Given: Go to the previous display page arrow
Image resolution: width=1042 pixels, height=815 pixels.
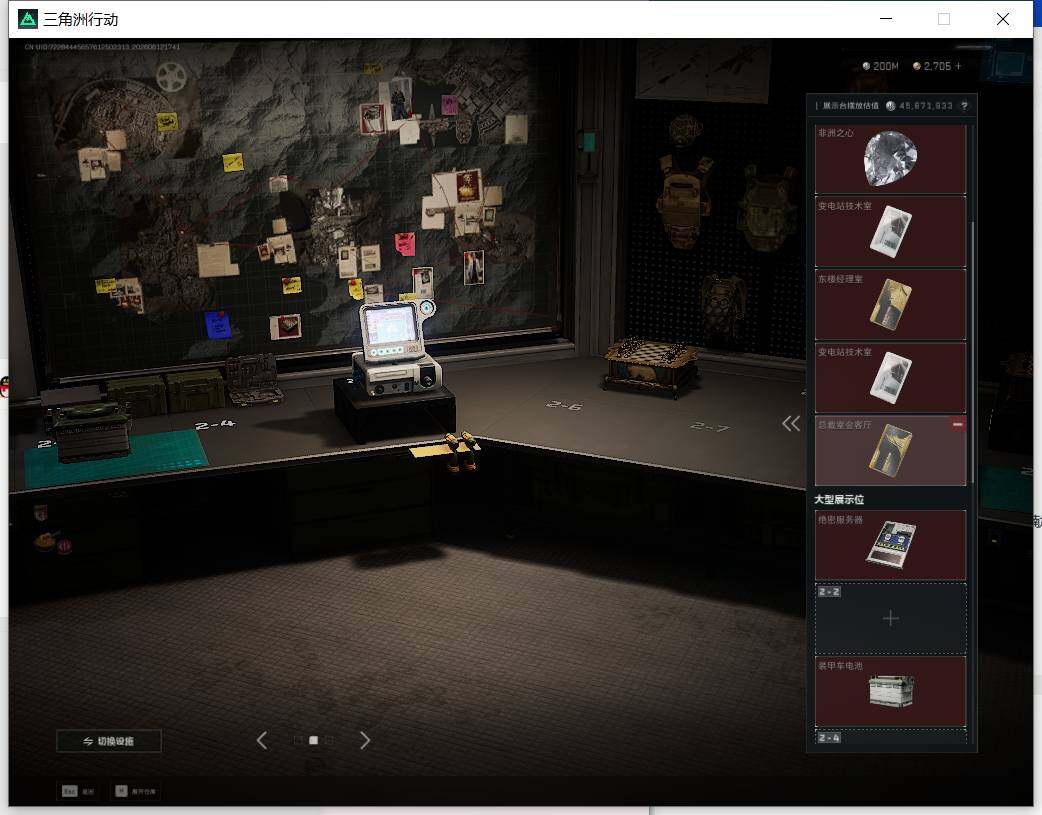Looking at the screenshot, I should (x=262, y=740).
